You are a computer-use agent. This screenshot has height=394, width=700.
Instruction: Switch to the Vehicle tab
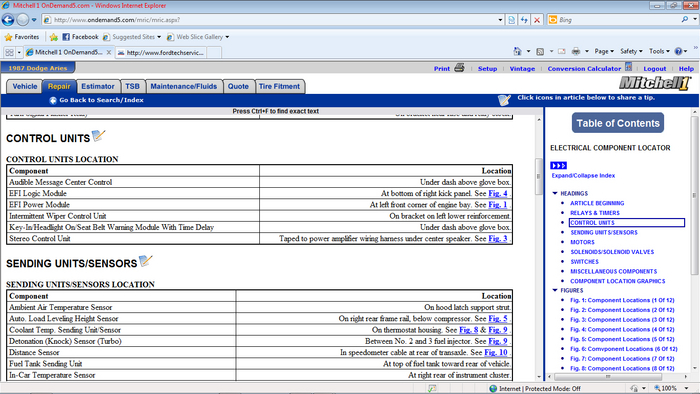[x=25, y=86]
